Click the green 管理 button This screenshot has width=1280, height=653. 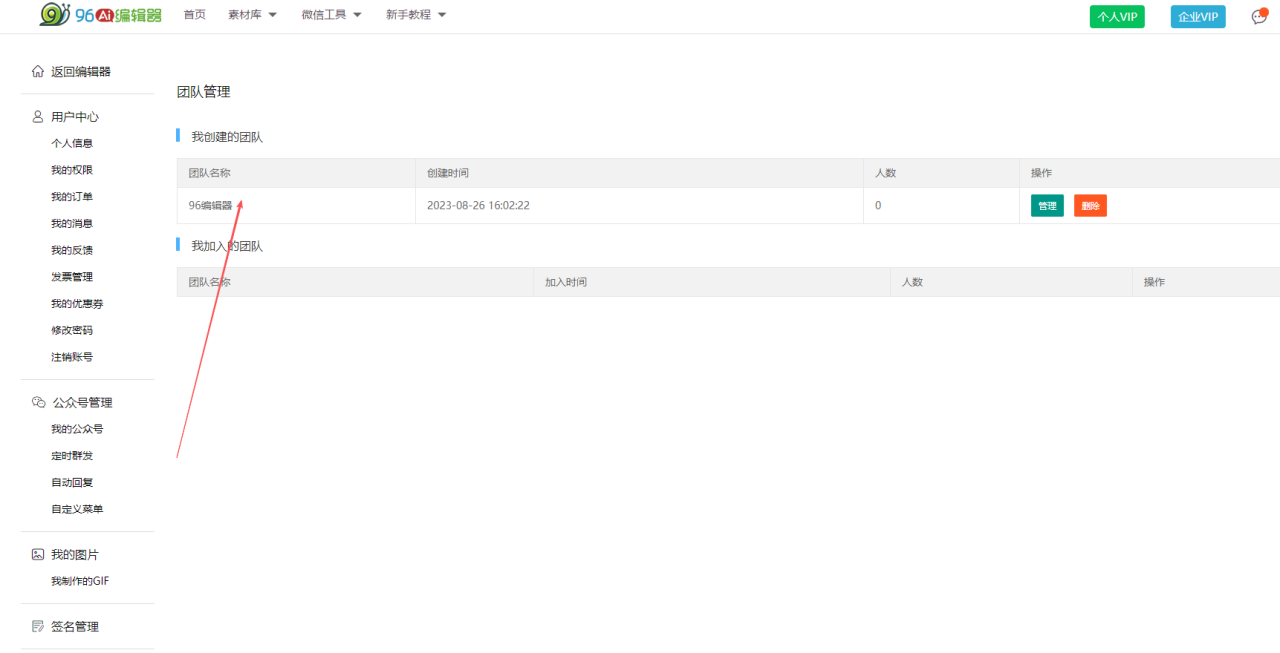1047,206
